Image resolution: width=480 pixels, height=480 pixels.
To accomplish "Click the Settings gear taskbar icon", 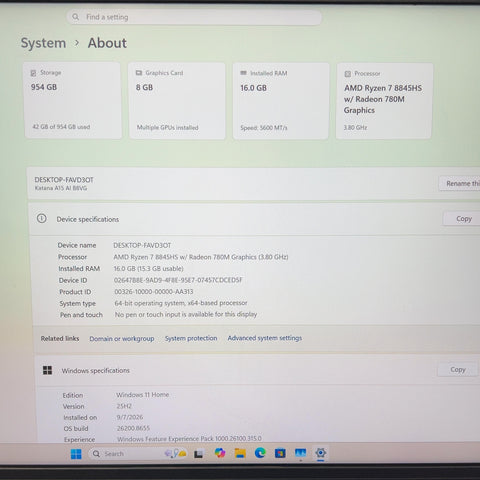I will coord(320,453).
